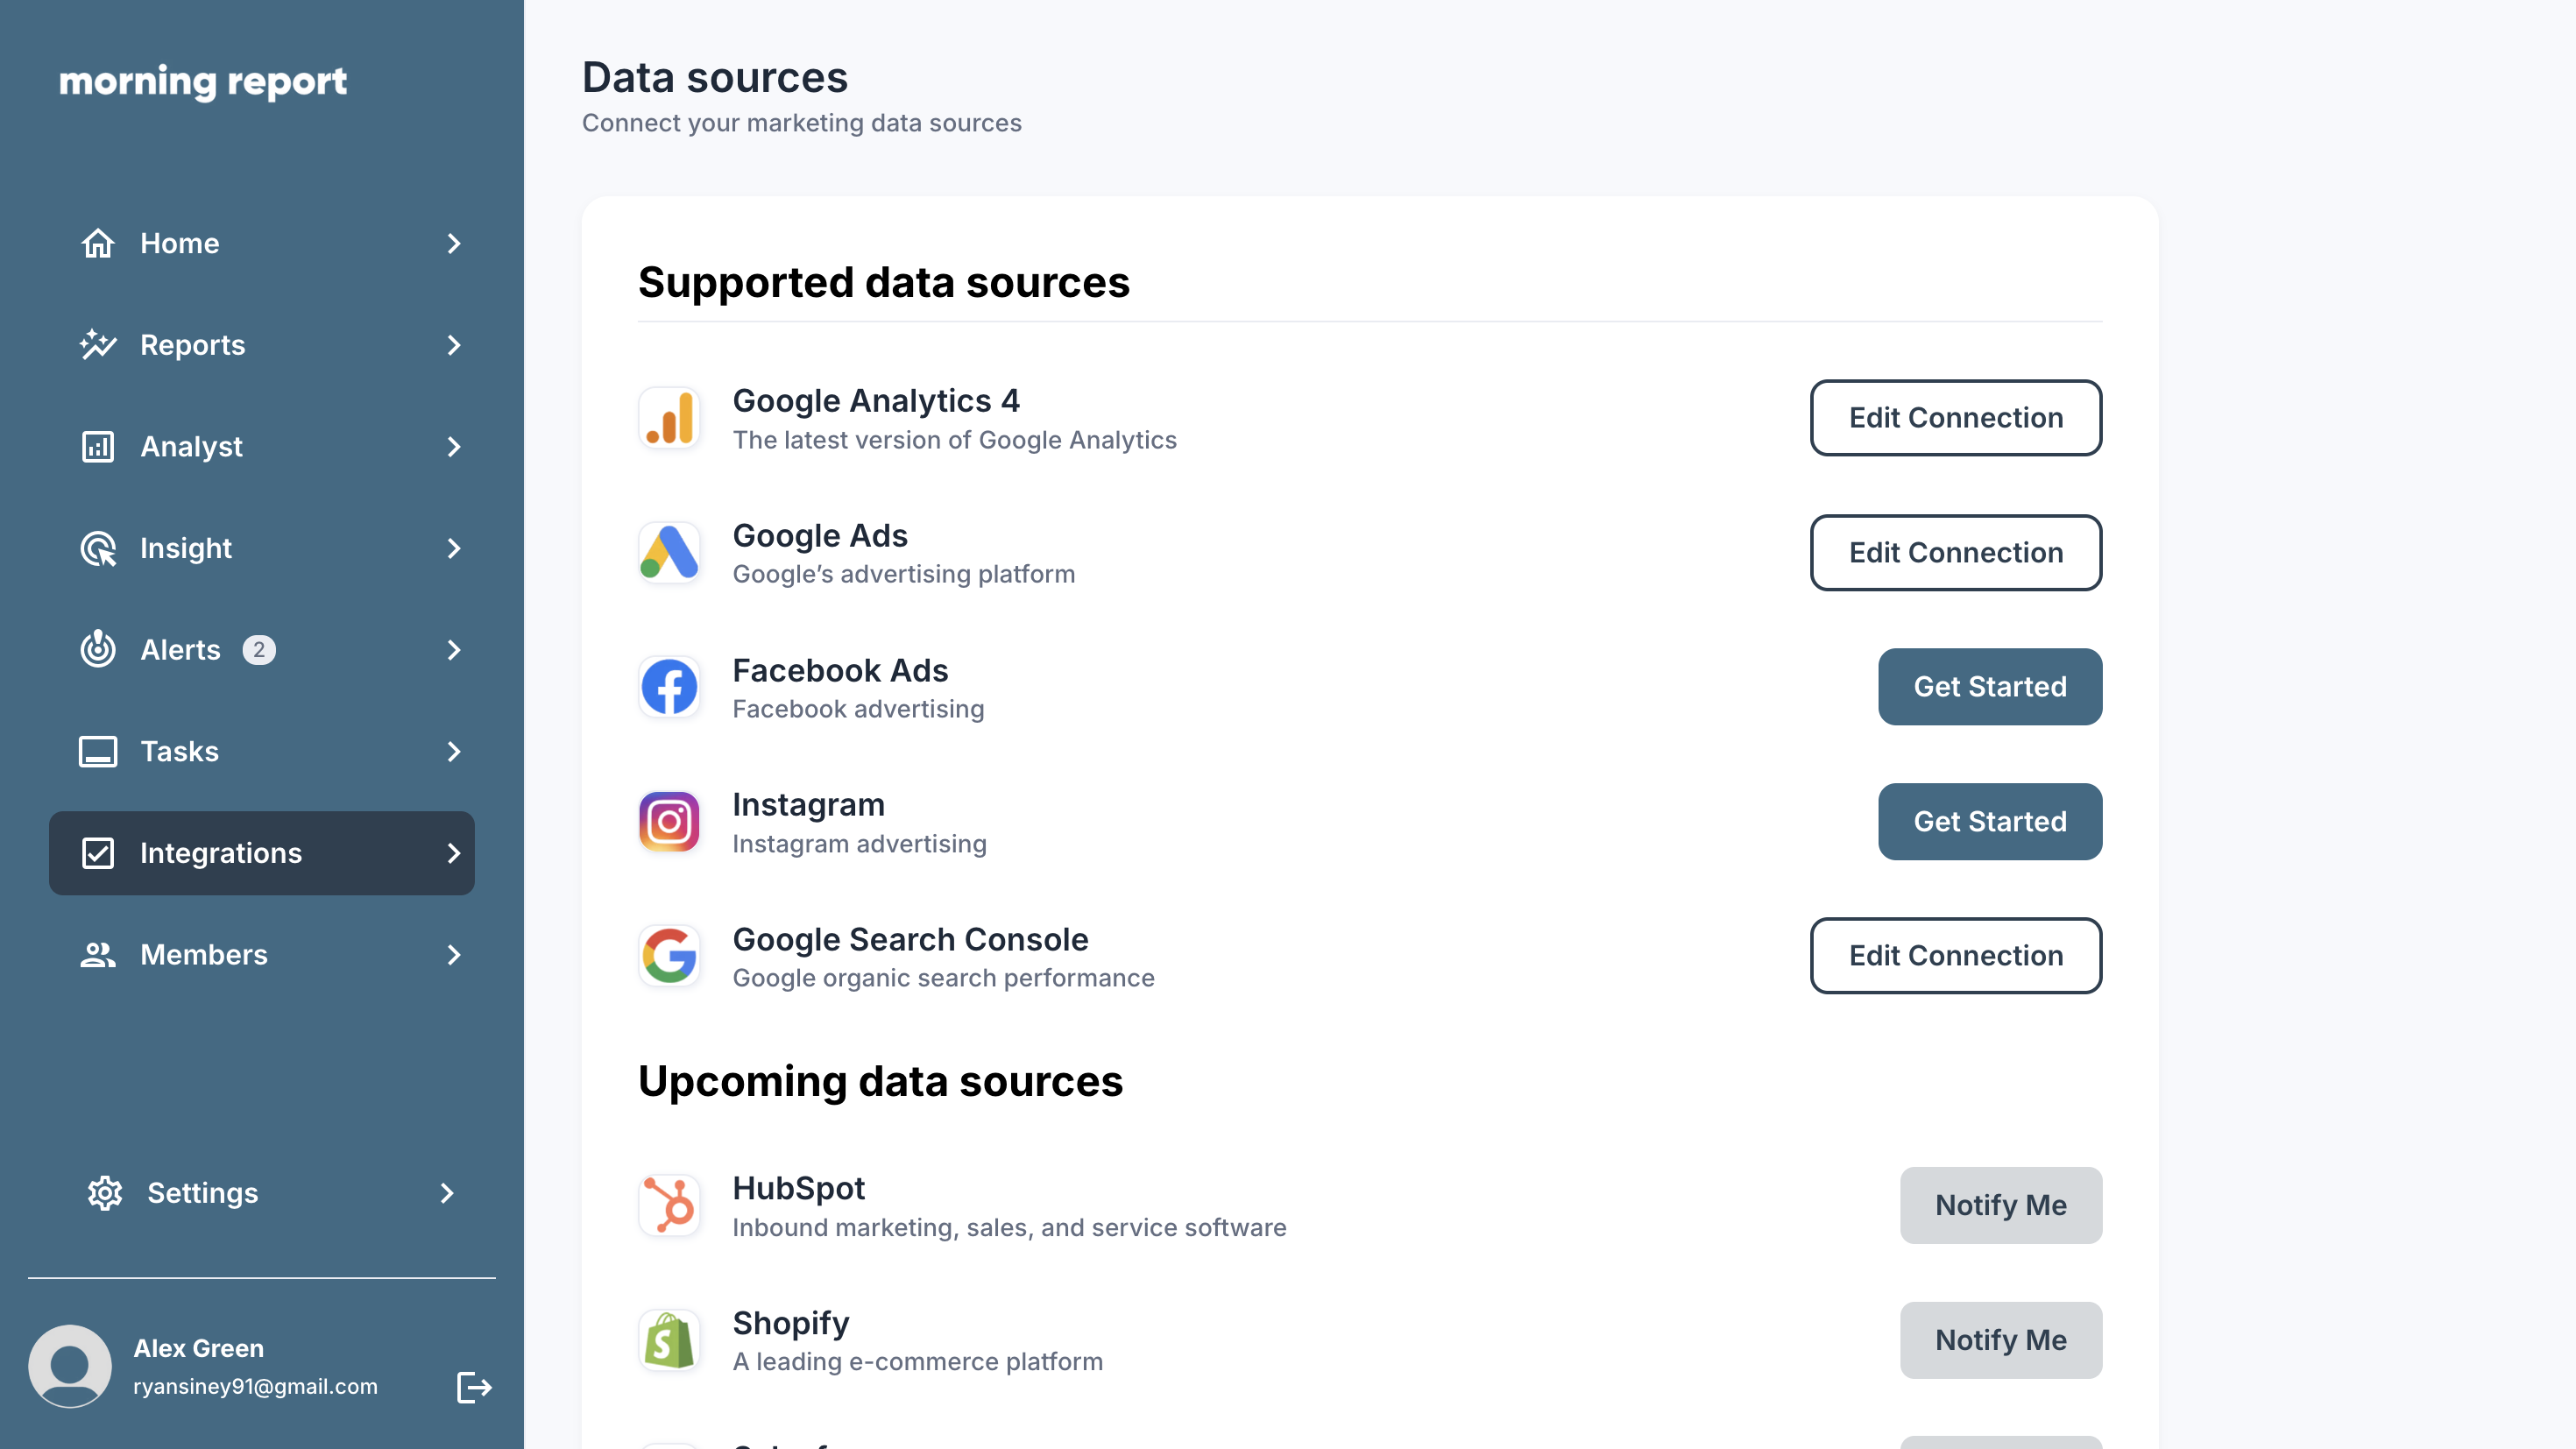Screen dimensions: 2576x1449
Task: Click the Google Search Console logo
Action: tap(669, 956)
